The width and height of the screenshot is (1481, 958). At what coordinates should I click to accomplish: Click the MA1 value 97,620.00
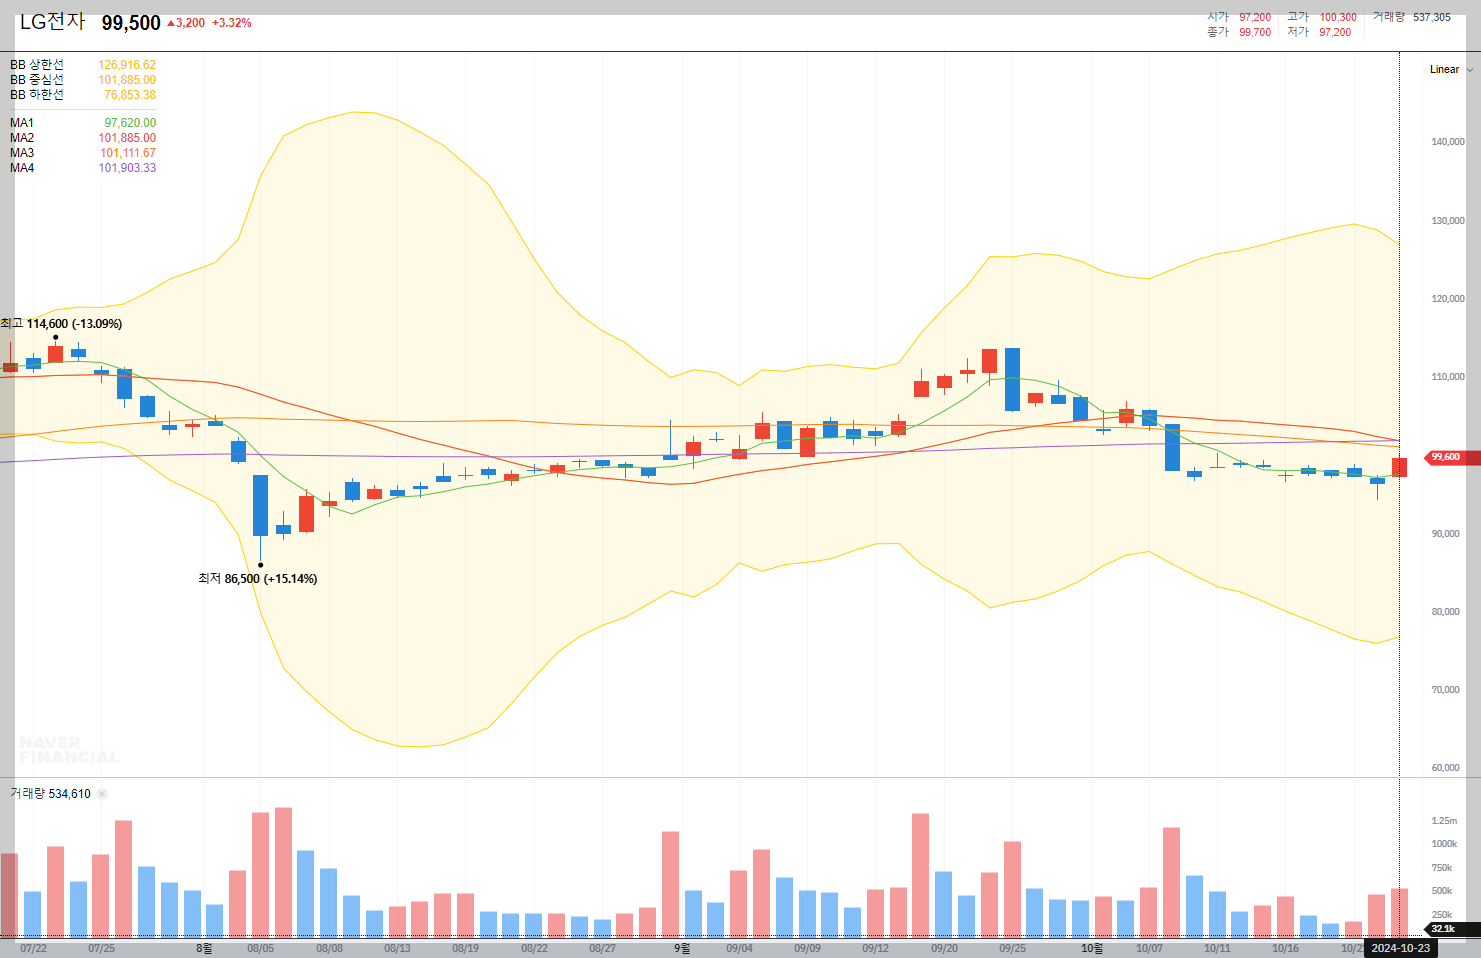[x=130, y=123]
